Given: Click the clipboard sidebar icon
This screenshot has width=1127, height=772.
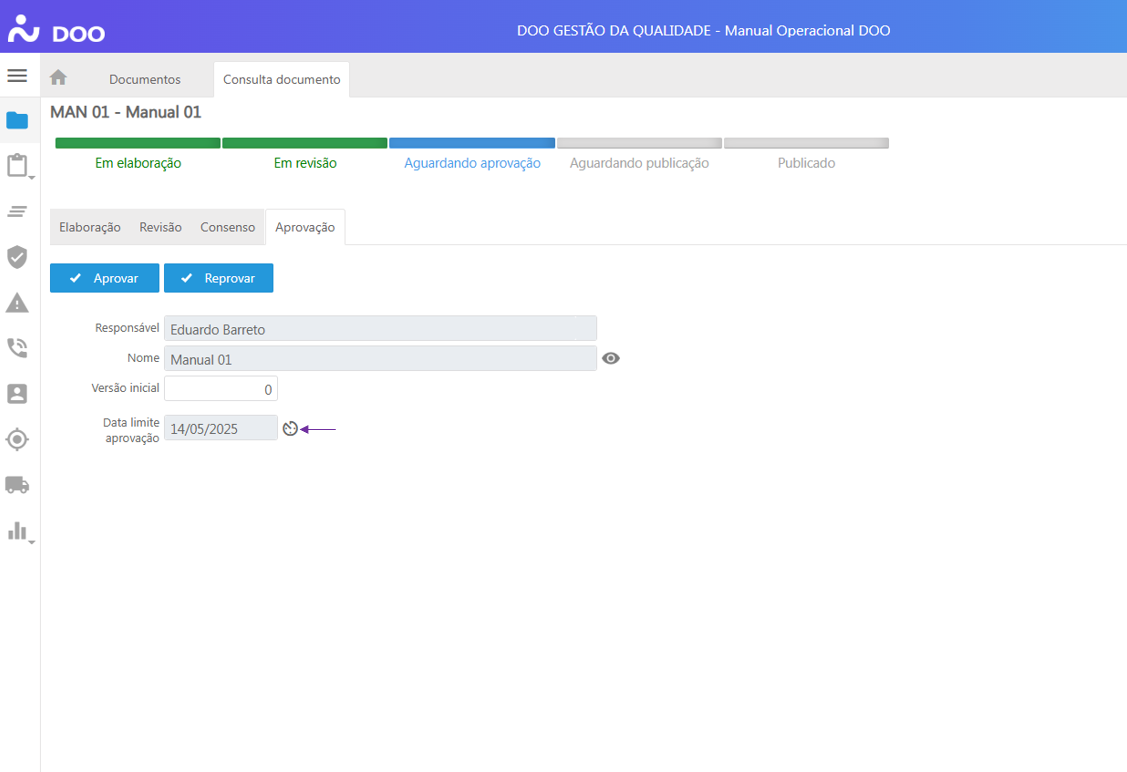Looking at the screenshot, I should pyautogui.click(x=17, y=165).
